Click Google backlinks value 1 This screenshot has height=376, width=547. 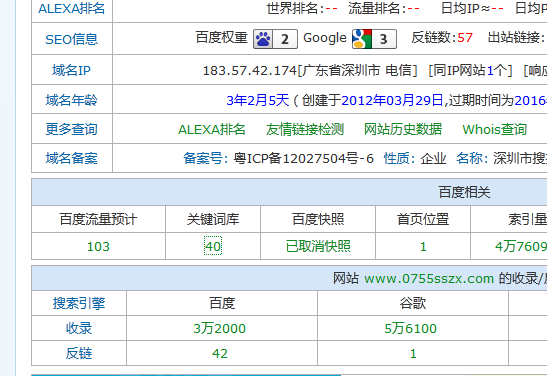pos(413,354)
